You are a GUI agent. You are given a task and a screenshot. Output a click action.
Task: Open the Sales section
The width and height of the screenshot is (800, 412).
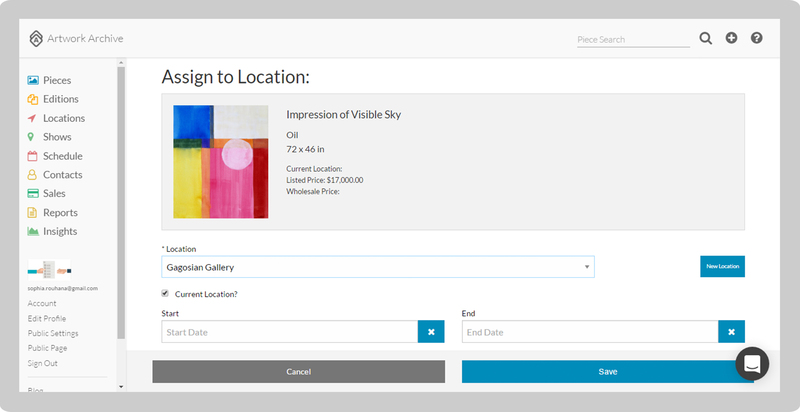click(54, 194)
